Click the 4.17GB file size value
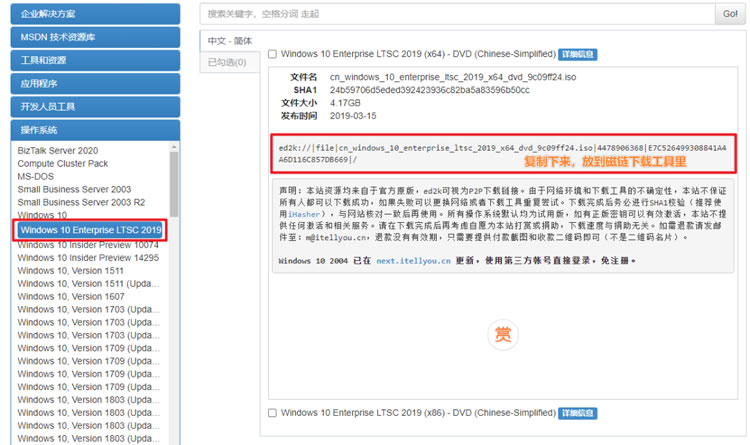Image resolution: width=750 pixels, height=445 pixels. click(x=345, y=103)
